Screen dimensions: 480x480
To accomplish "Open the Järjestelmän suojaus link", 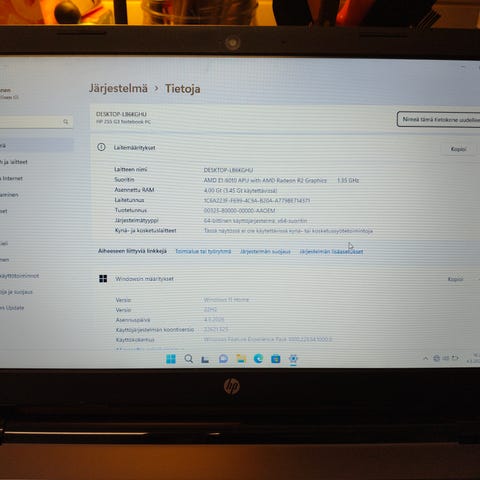I will coord(265,252).
